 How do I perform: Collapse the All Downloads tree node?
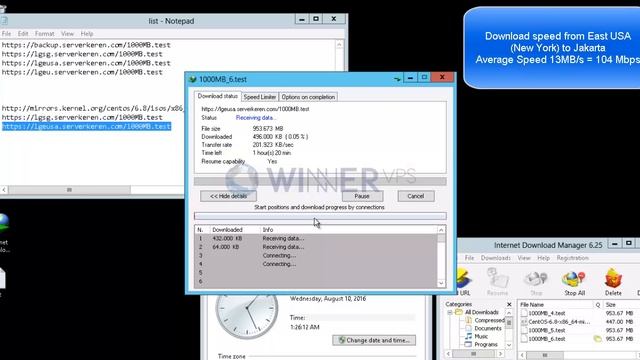(450, 313)
